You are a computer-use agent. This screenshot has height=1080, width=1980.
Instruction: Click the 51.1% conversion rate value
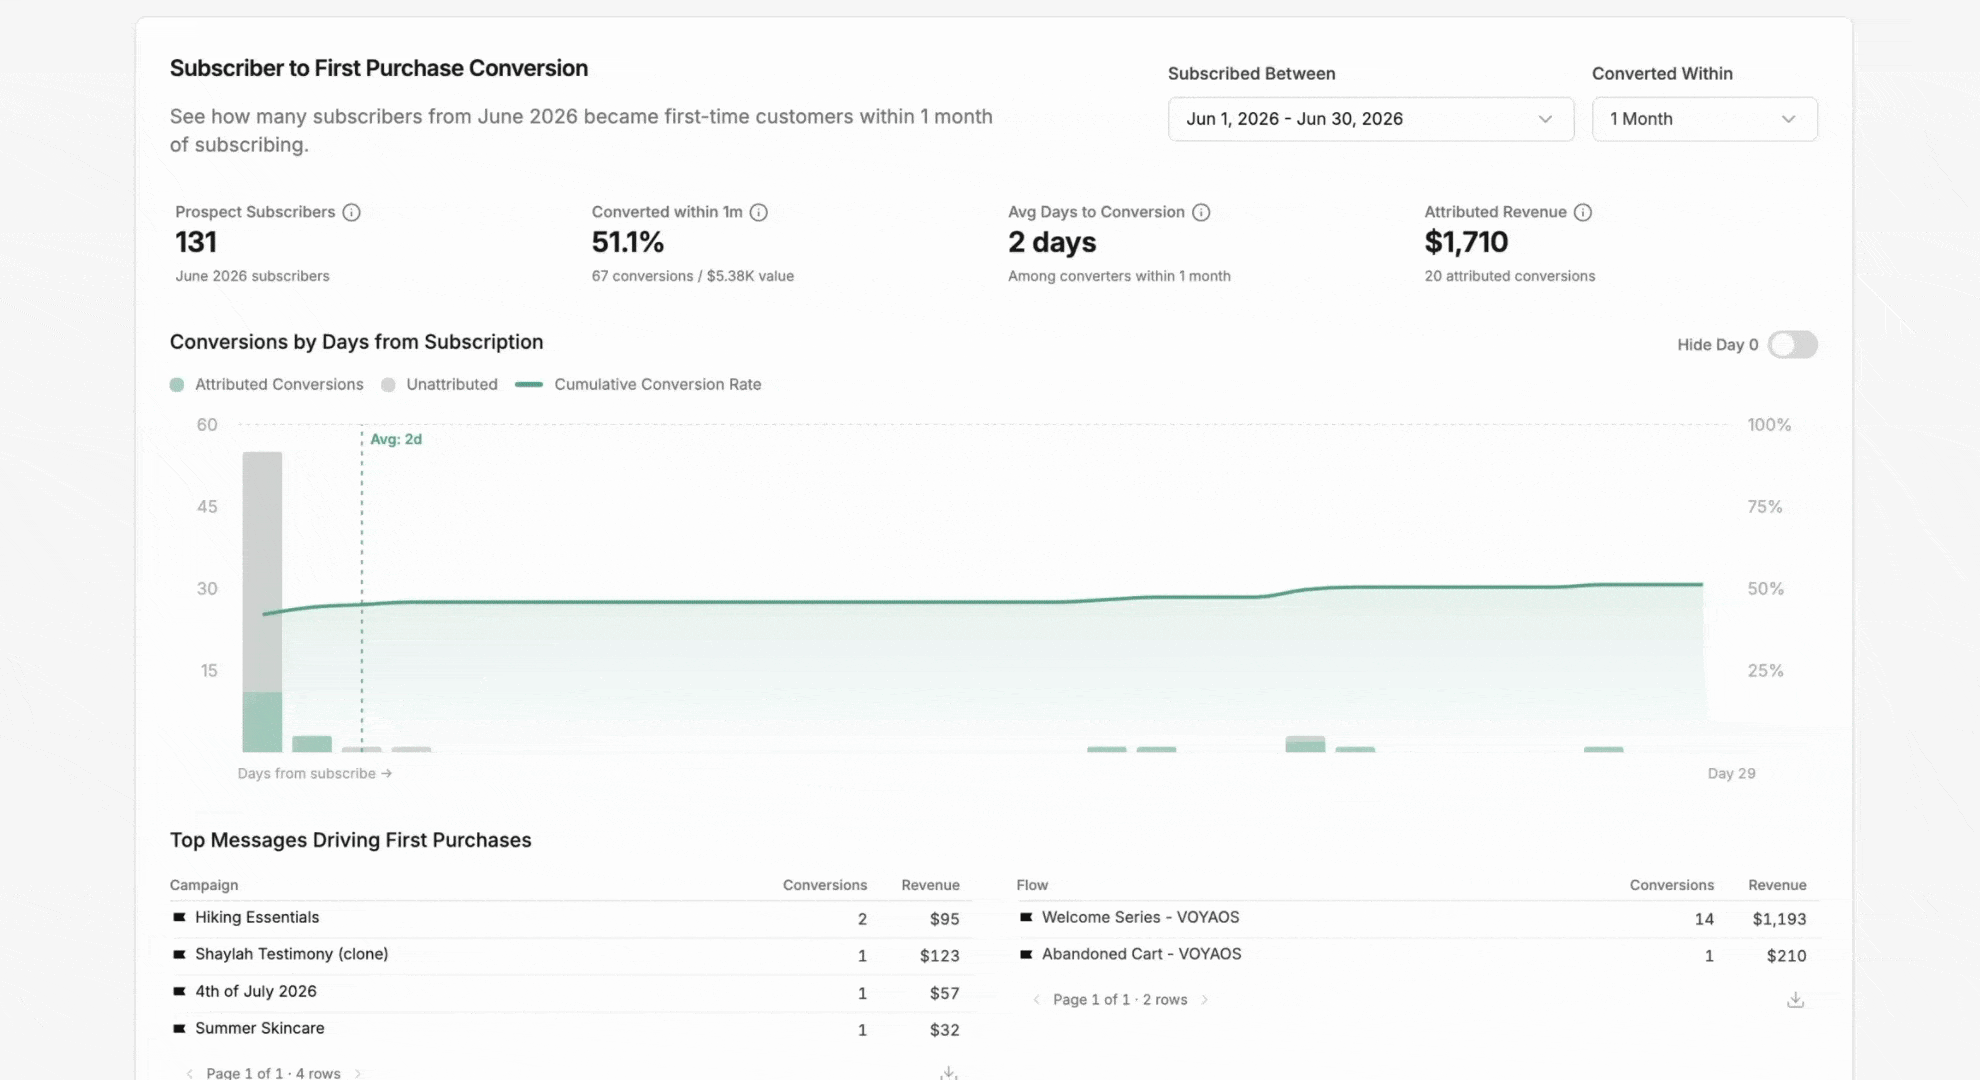[x=628, y=242]
